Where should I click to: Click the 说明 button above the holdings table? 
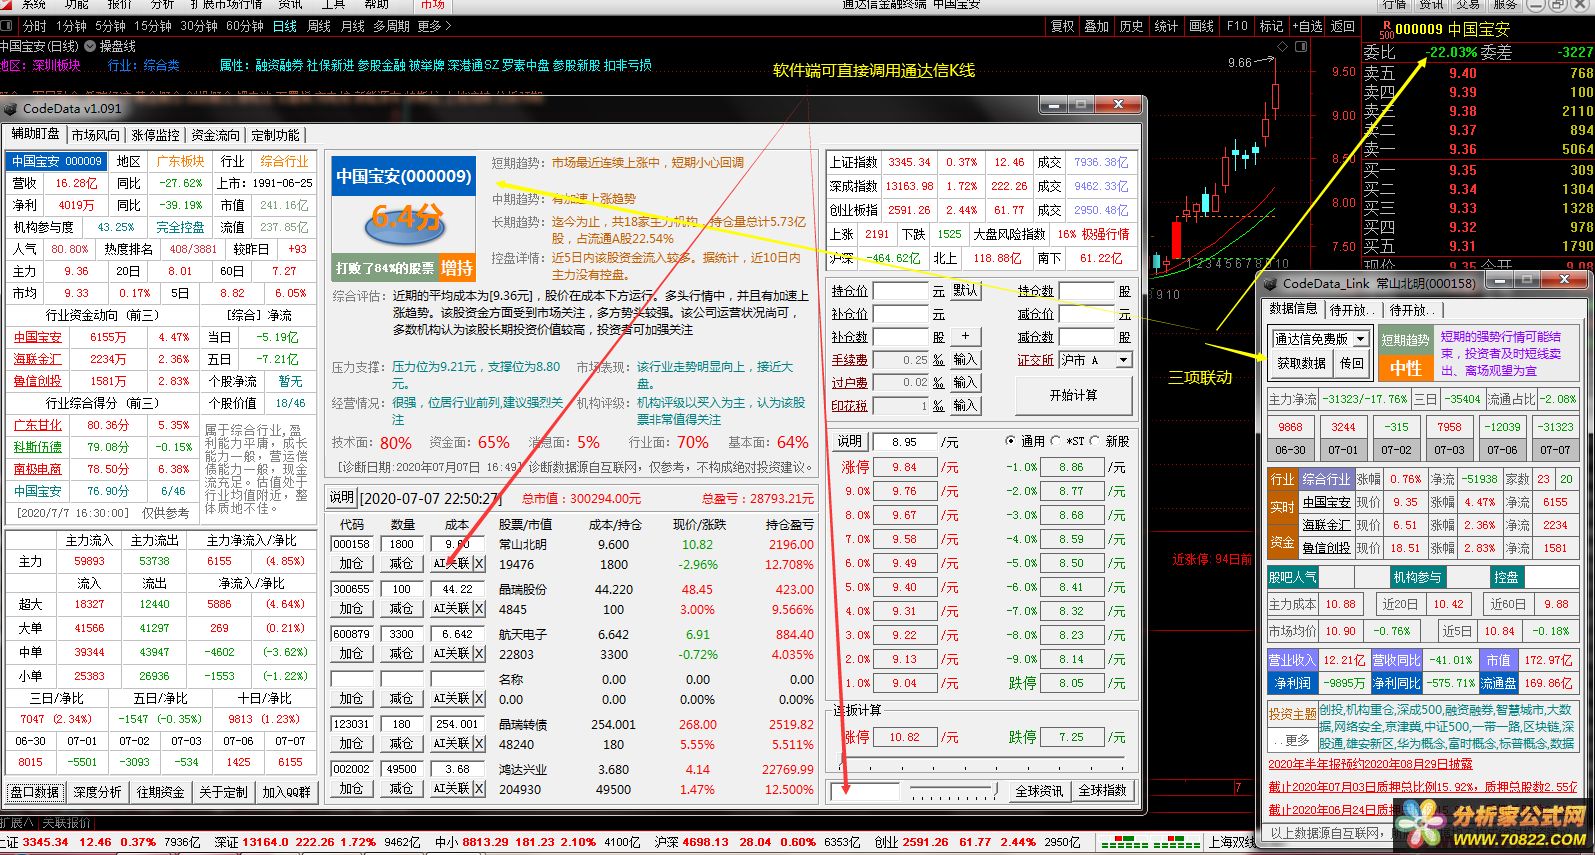342,497
